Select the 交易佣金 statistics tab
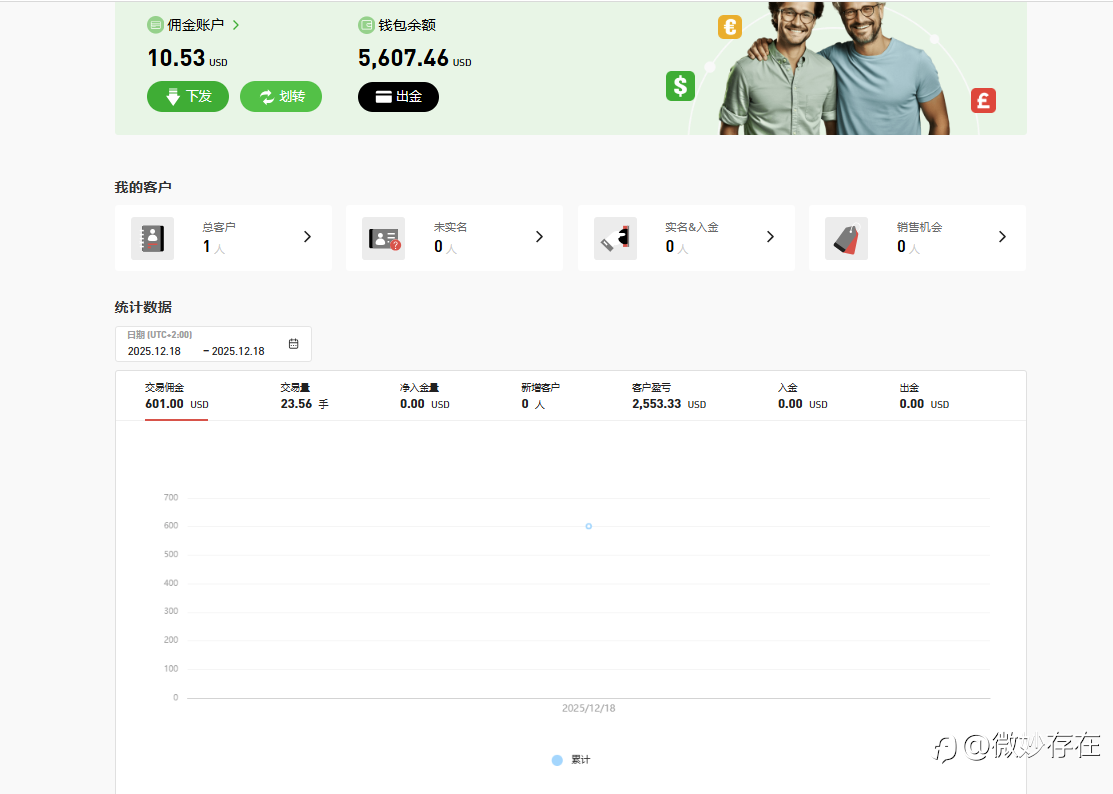1113x794 pixels. 177,396
